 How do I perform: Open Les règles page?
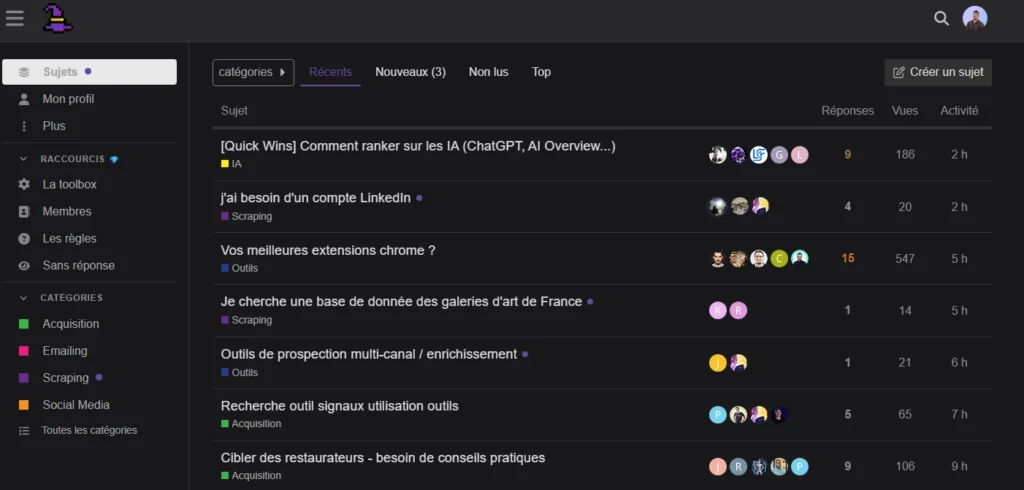(x=70, y=238)
